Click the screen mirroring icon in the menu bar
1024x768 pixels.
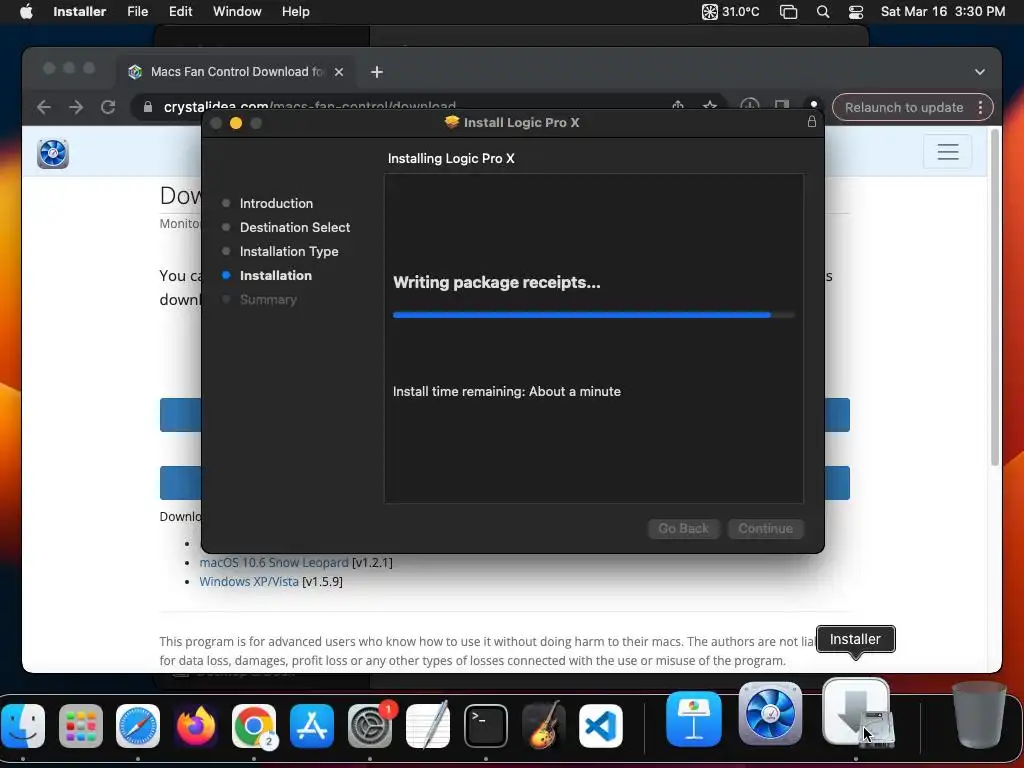[788, 12]
